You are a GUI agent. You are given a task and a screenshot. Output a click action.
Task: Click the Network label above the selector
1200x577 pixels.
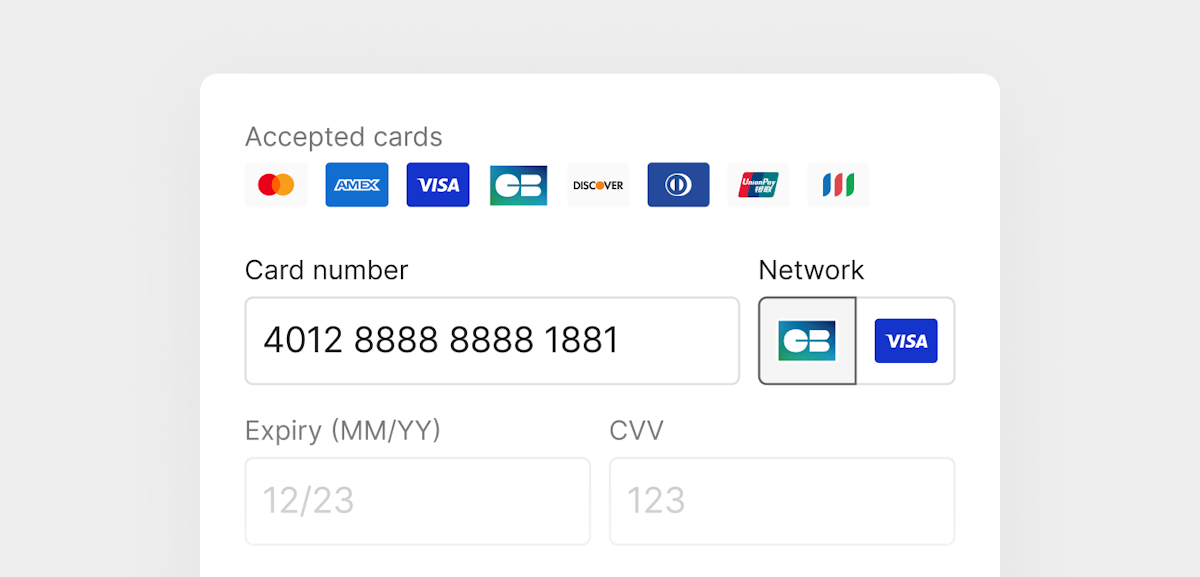[811, 269]
